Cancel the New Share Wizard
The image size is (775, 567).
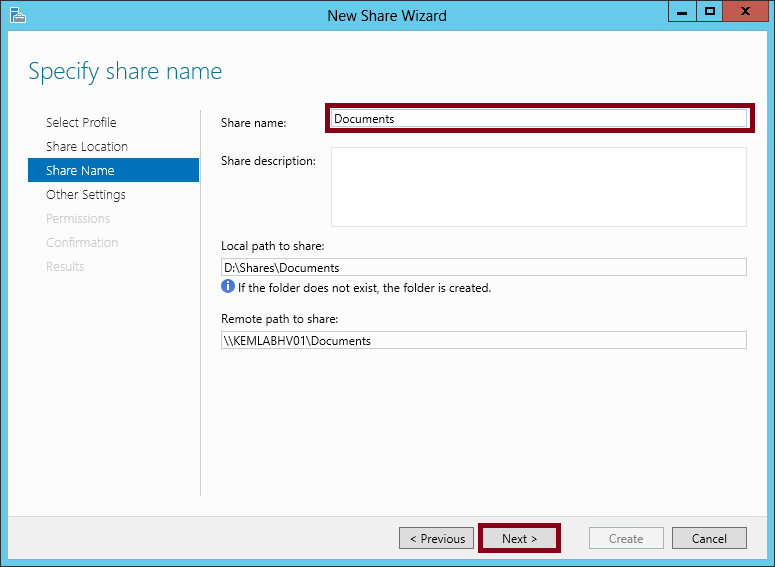[x=709, y=538]
